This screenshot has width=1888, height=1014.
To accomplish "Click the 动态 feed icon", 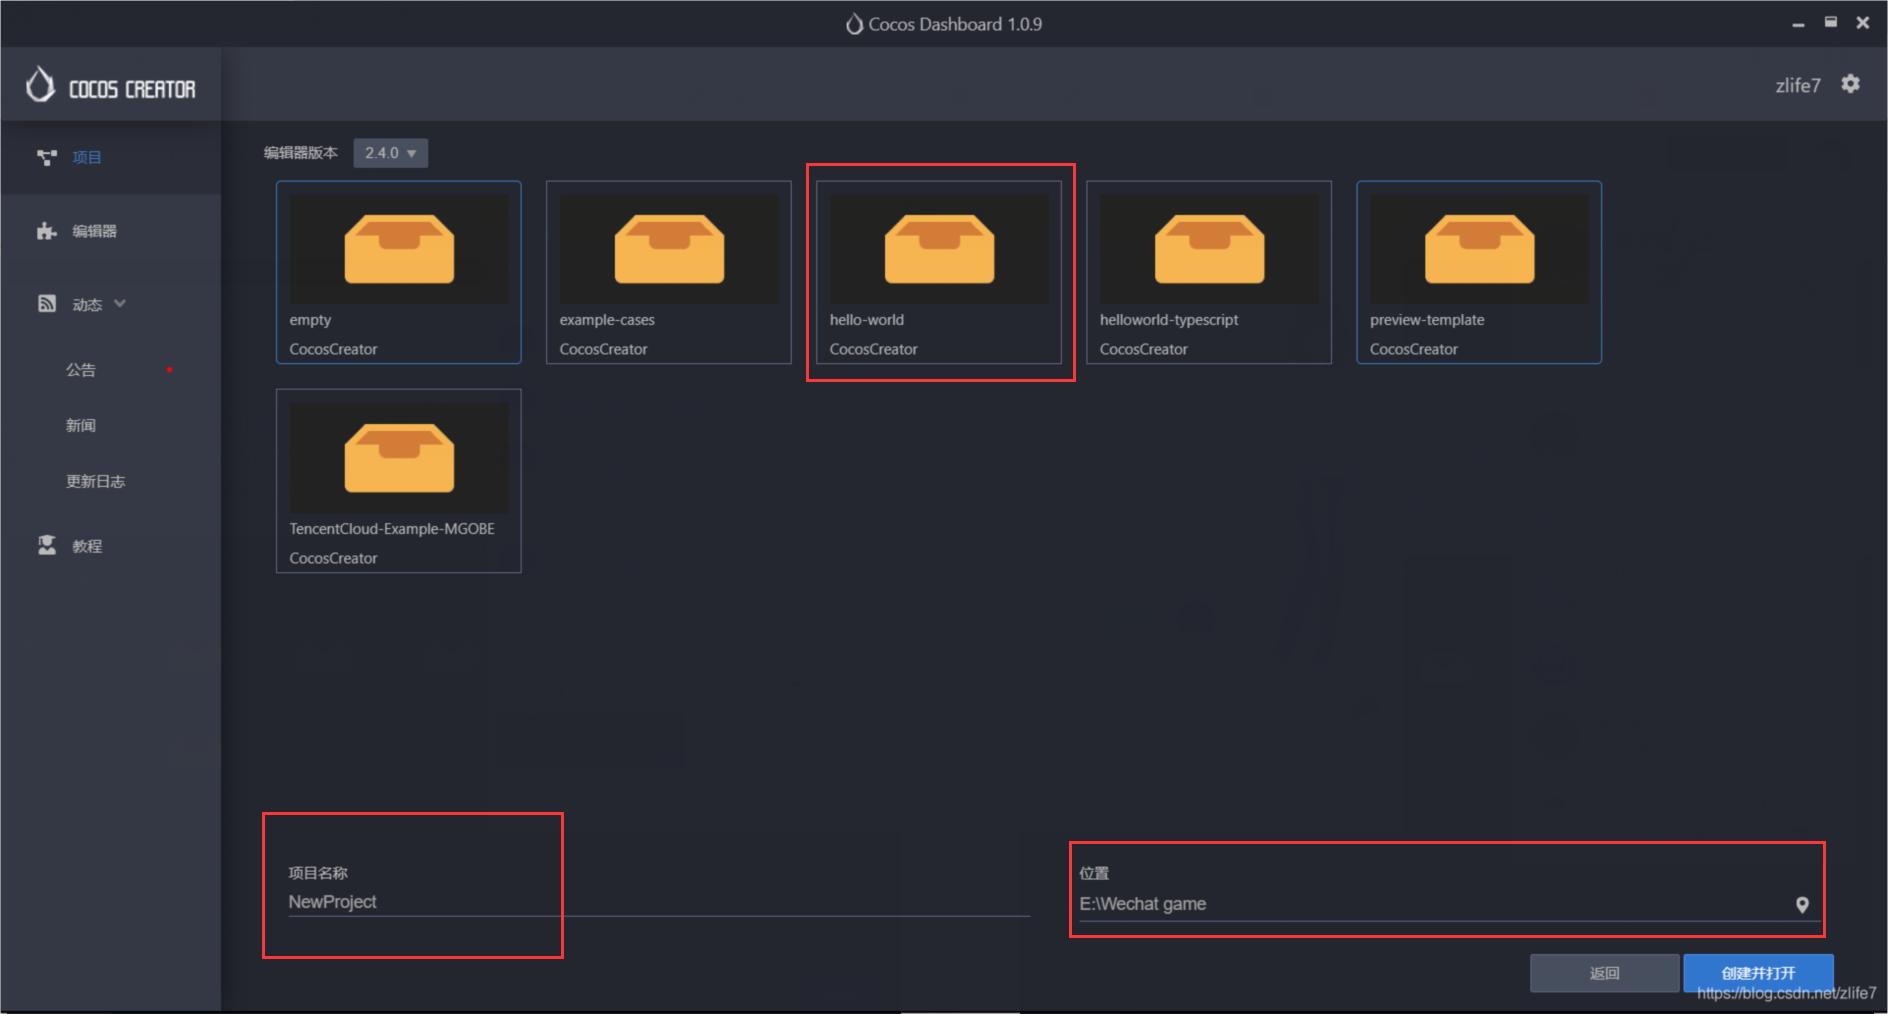I will point(46,303).
